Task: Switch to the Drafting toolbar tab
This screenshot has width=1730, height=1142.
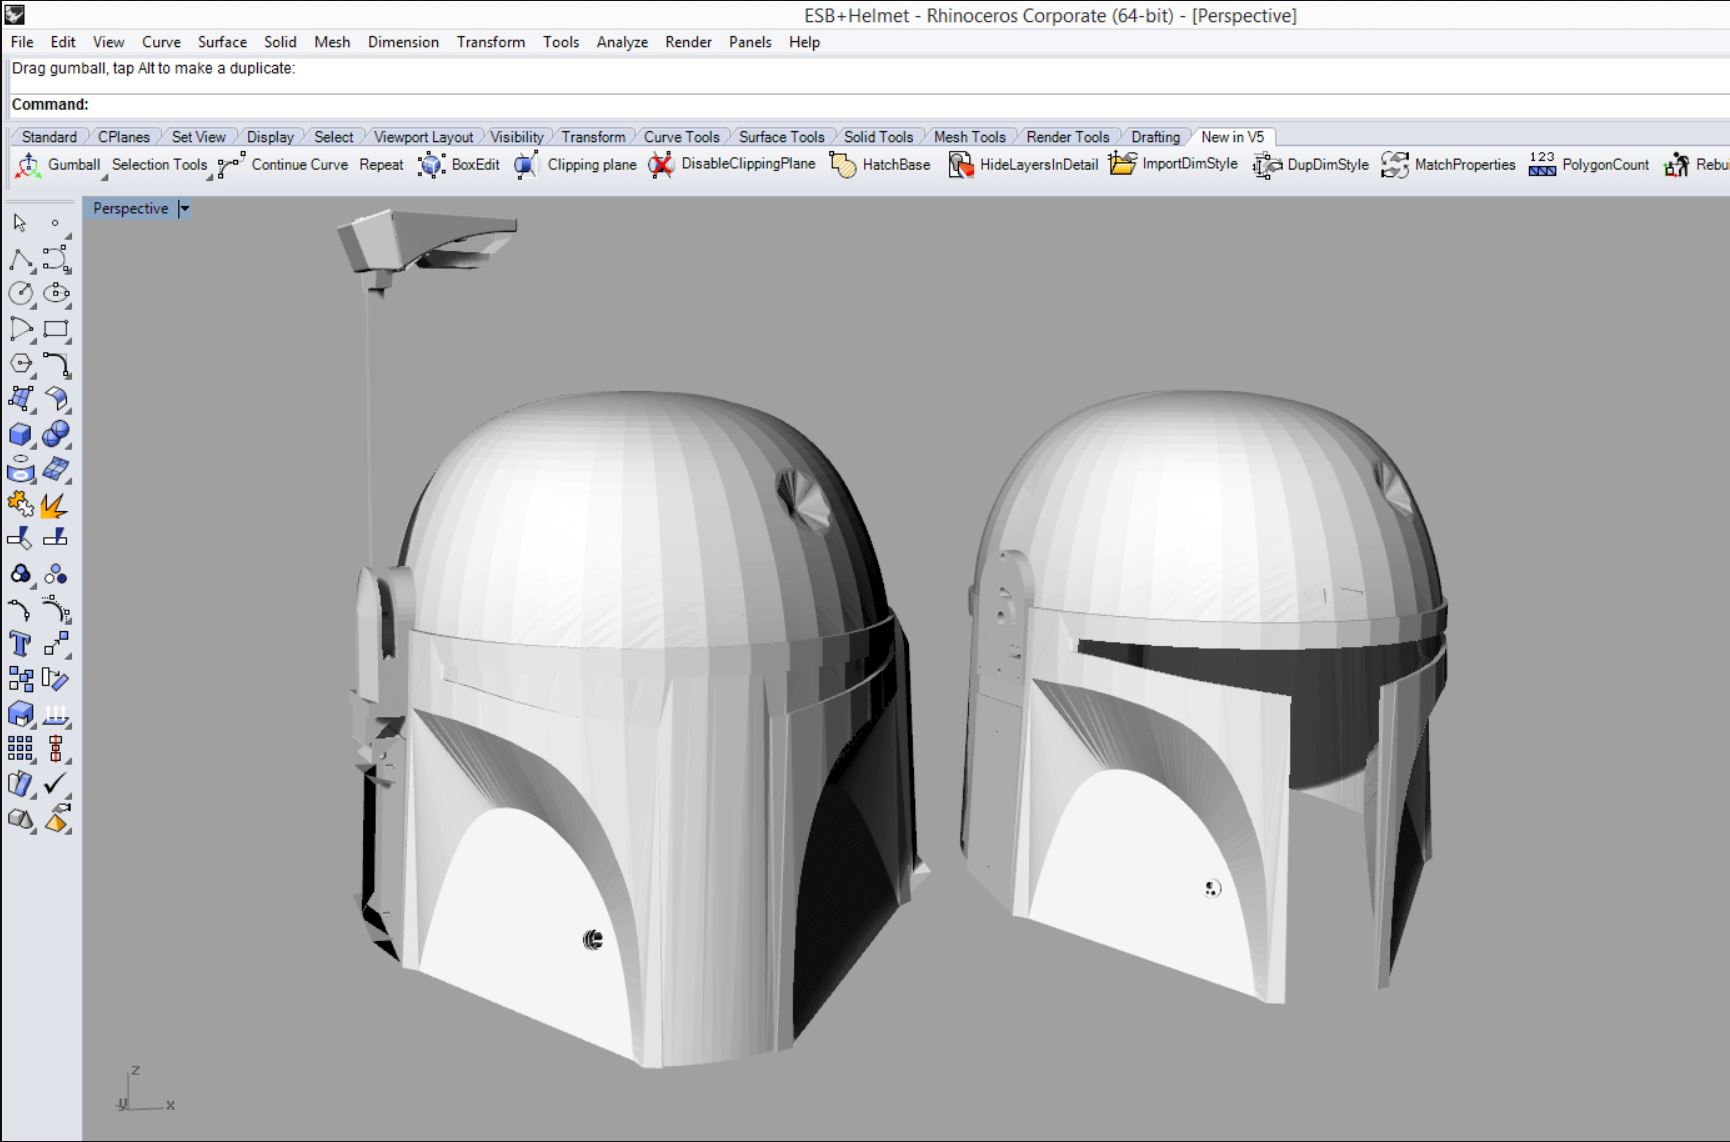Action: (1155, 137)
